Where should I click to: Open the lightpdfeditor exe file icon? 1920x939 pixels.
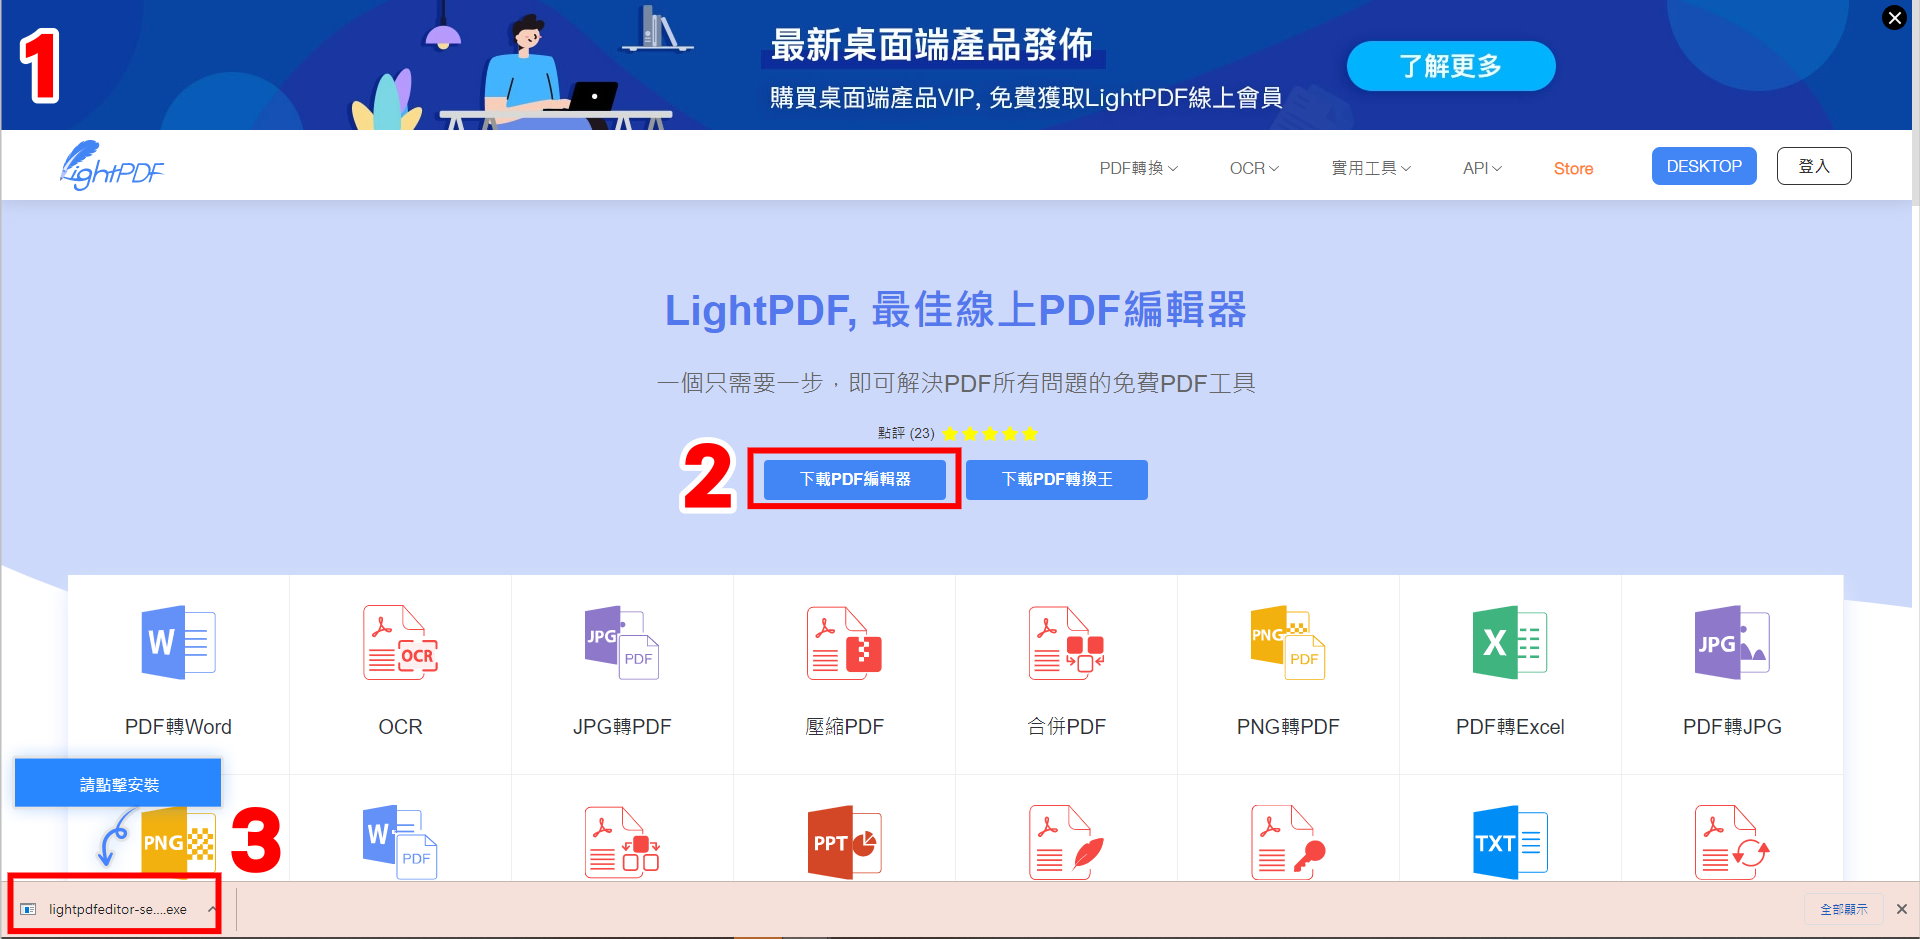pos(28,909)
